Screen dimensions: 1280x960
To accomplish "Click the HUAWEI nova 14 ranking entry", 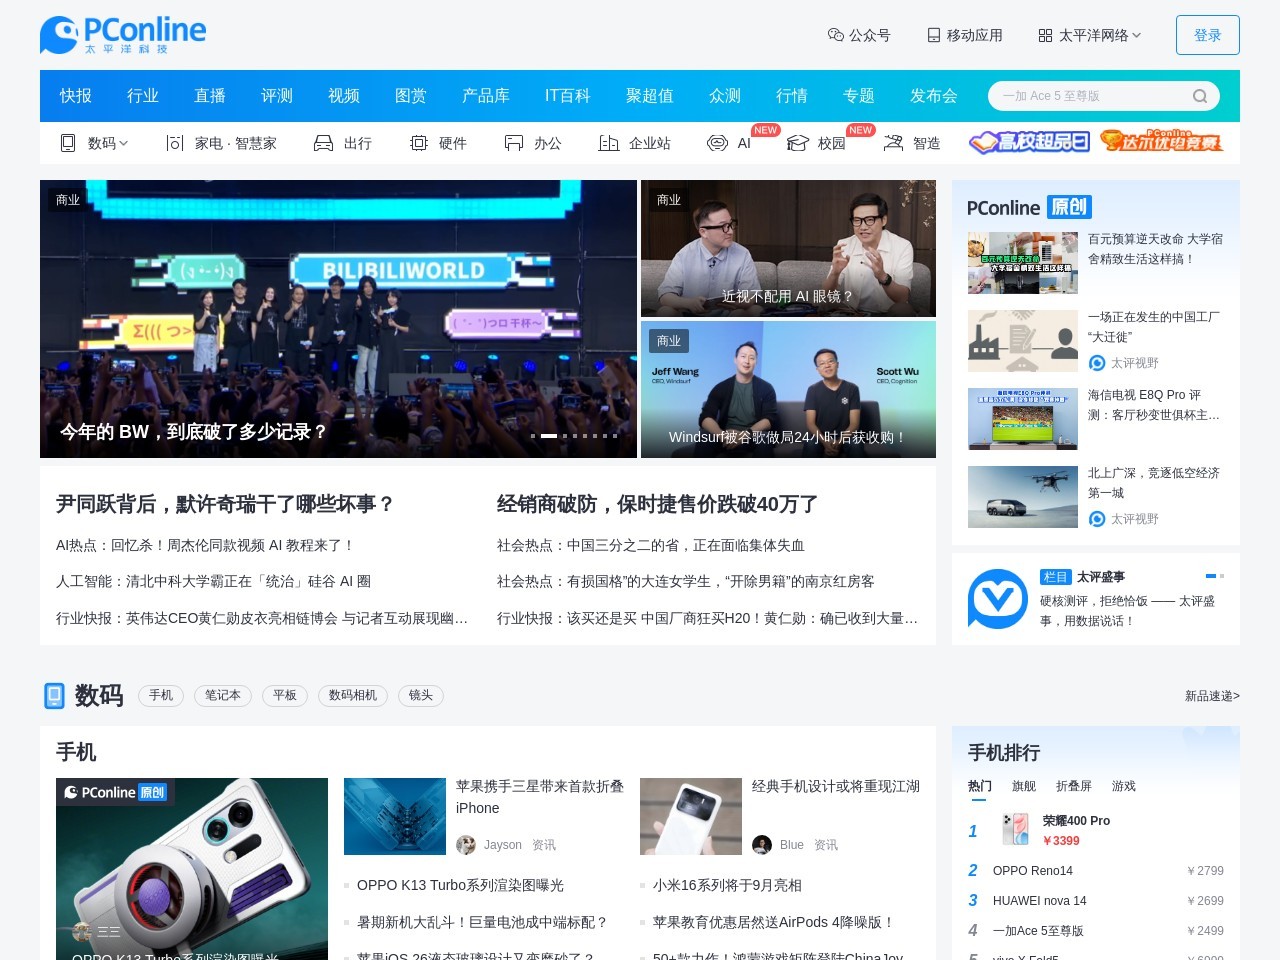I will pos(1096,901).
